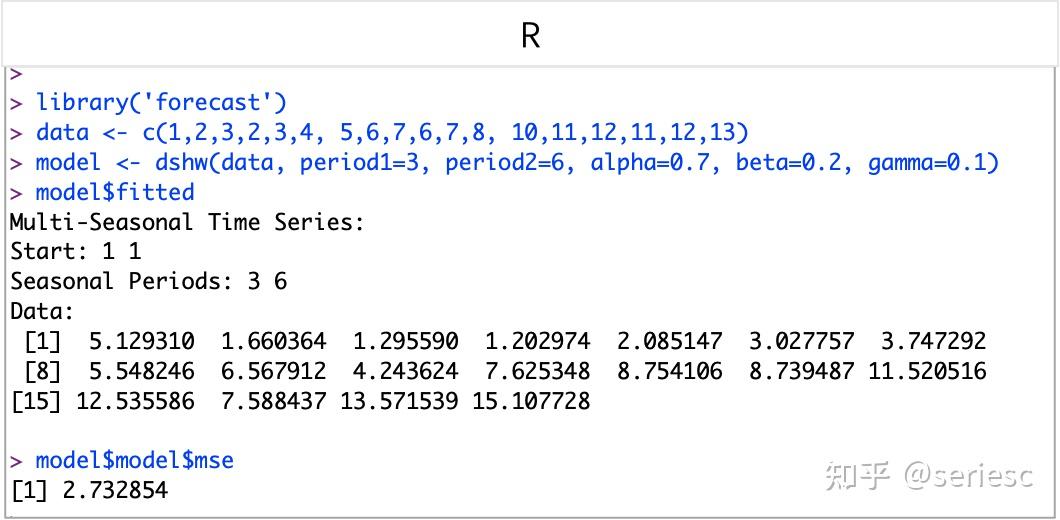1060x520 pixels.
Task: Click the library('forecast') command line
Action: tap(161, 102)
